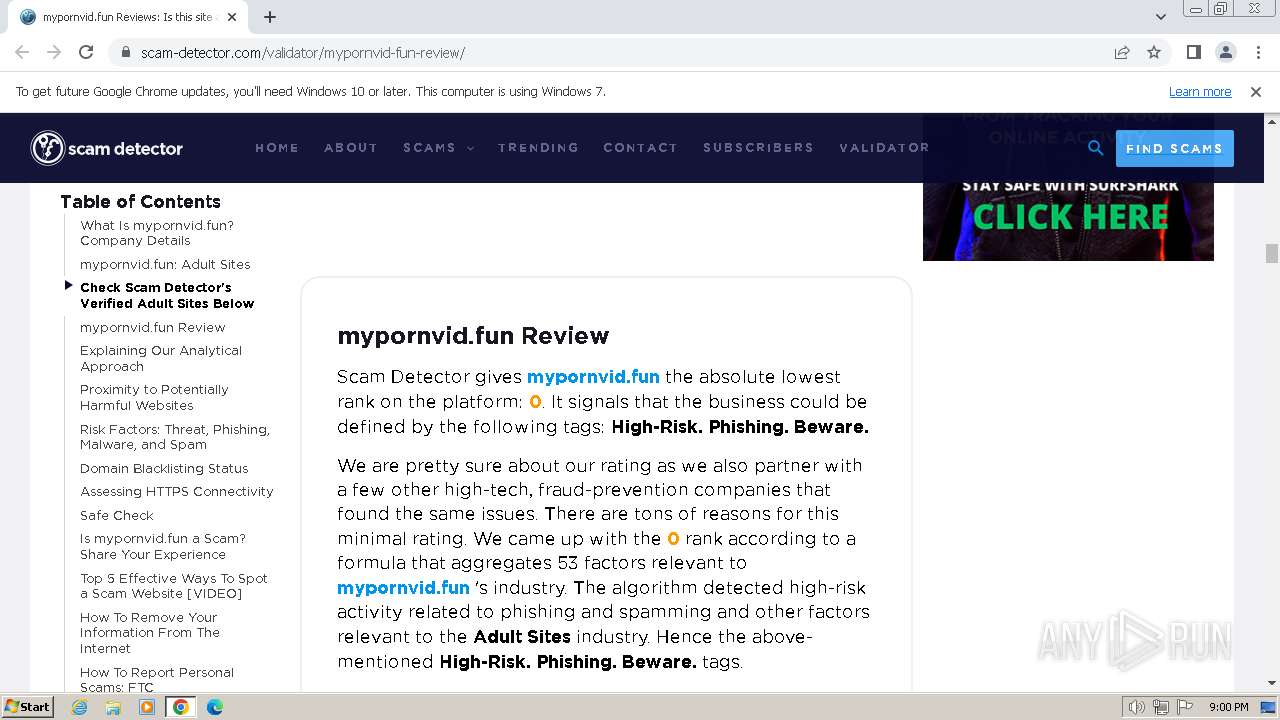View site information via the lock icon
This screenshot has width=1280, height=720.
point(126,53)
